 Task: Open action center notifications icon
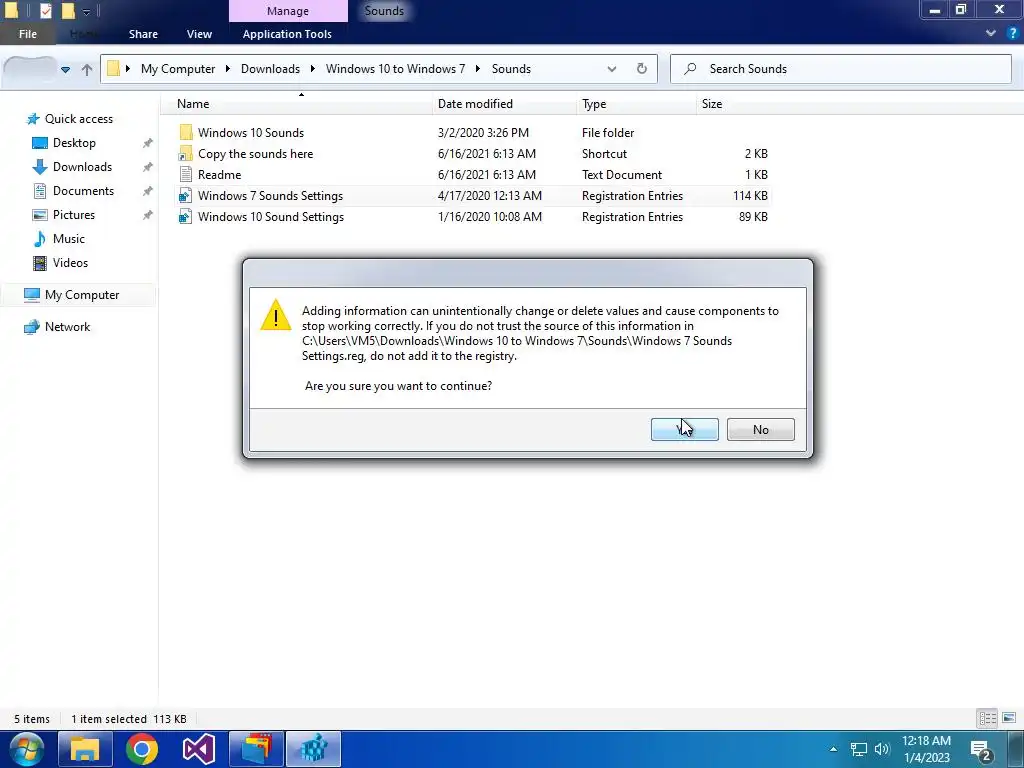click(x=981, y=750)
